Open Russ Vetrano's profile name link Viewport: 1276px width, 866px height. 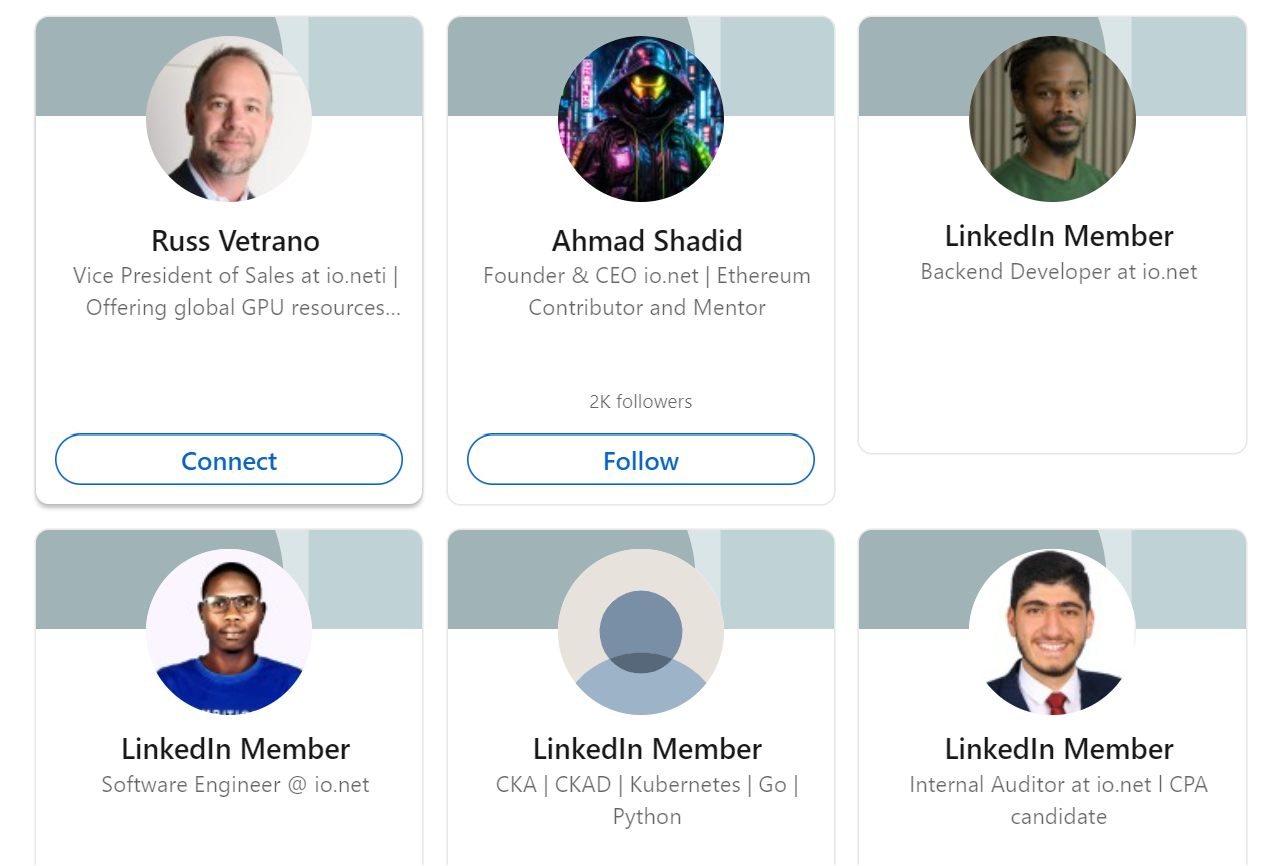[x=234, y=240]
